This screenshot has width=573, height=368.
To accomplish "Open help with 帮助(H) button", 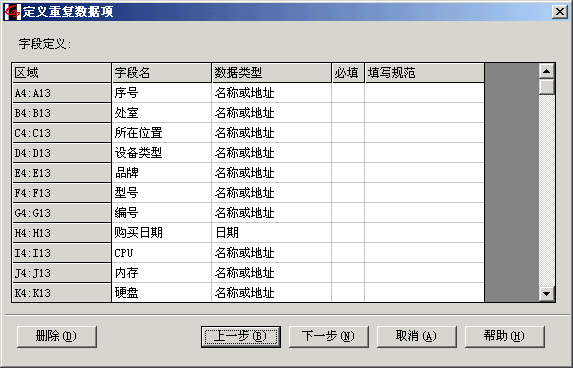I will (505, 336).
